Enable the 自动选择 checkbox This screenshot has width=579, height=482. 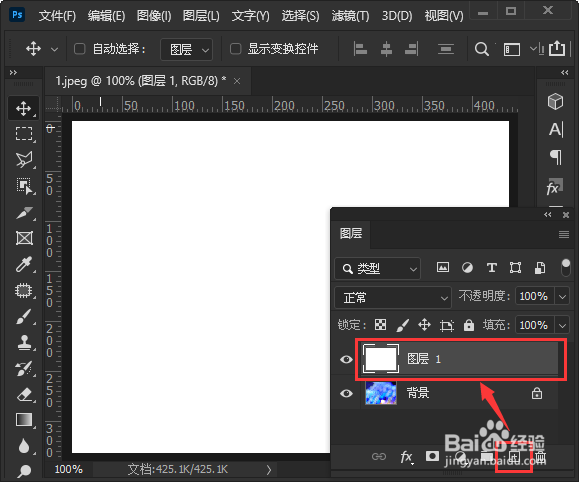pos(80,49)
